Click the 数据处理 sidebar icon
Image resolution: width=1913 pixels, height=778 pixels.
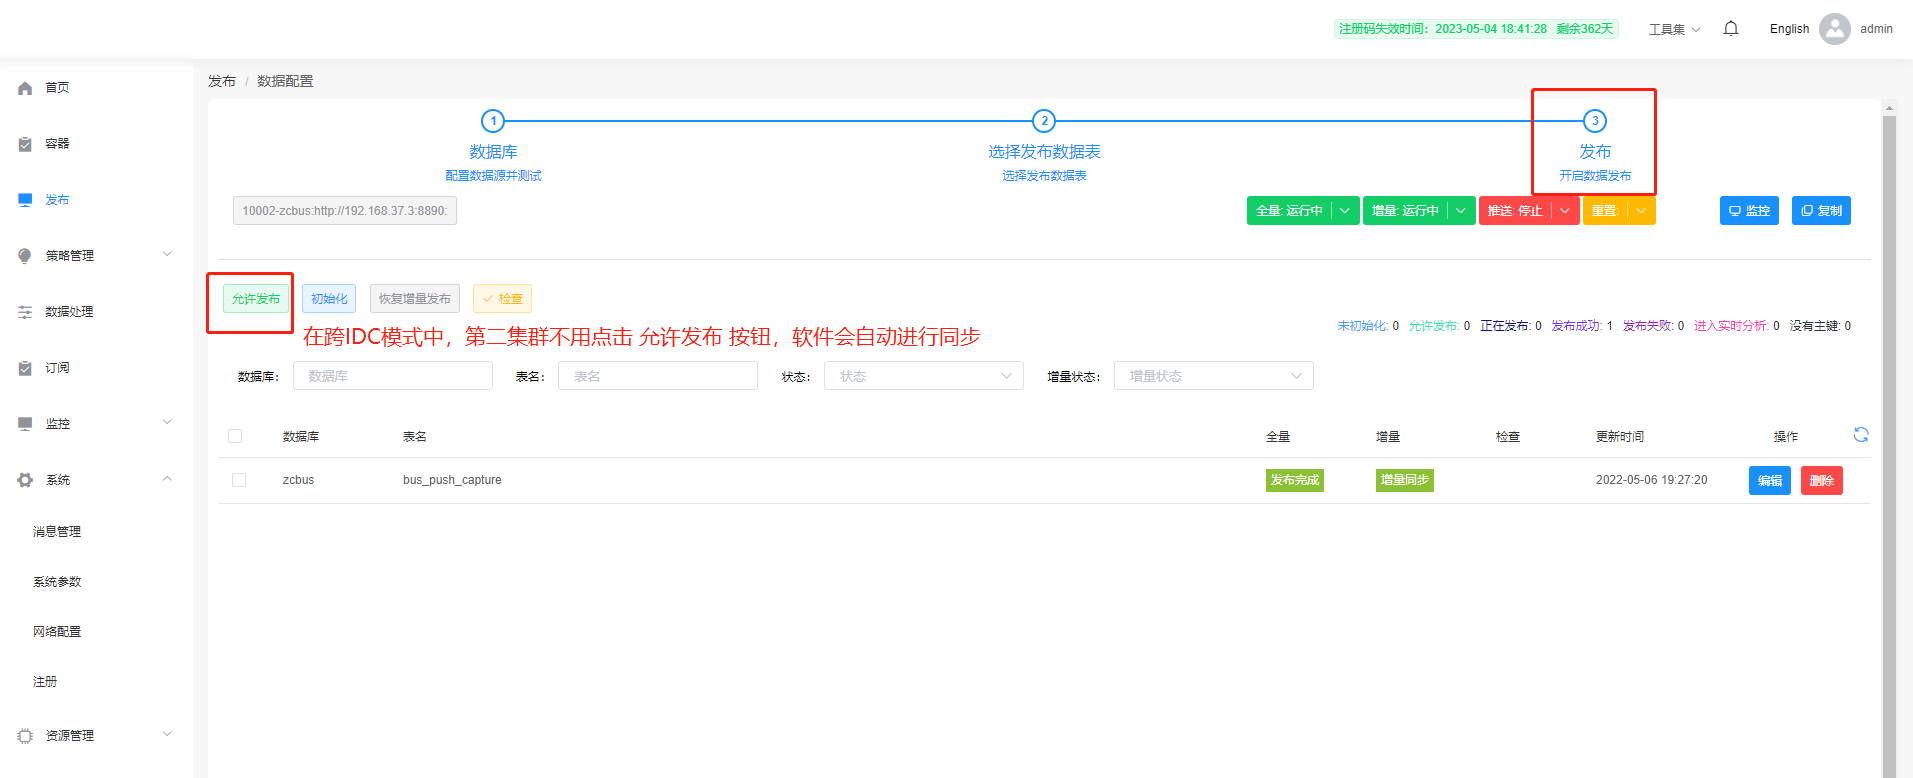(25, 312)
